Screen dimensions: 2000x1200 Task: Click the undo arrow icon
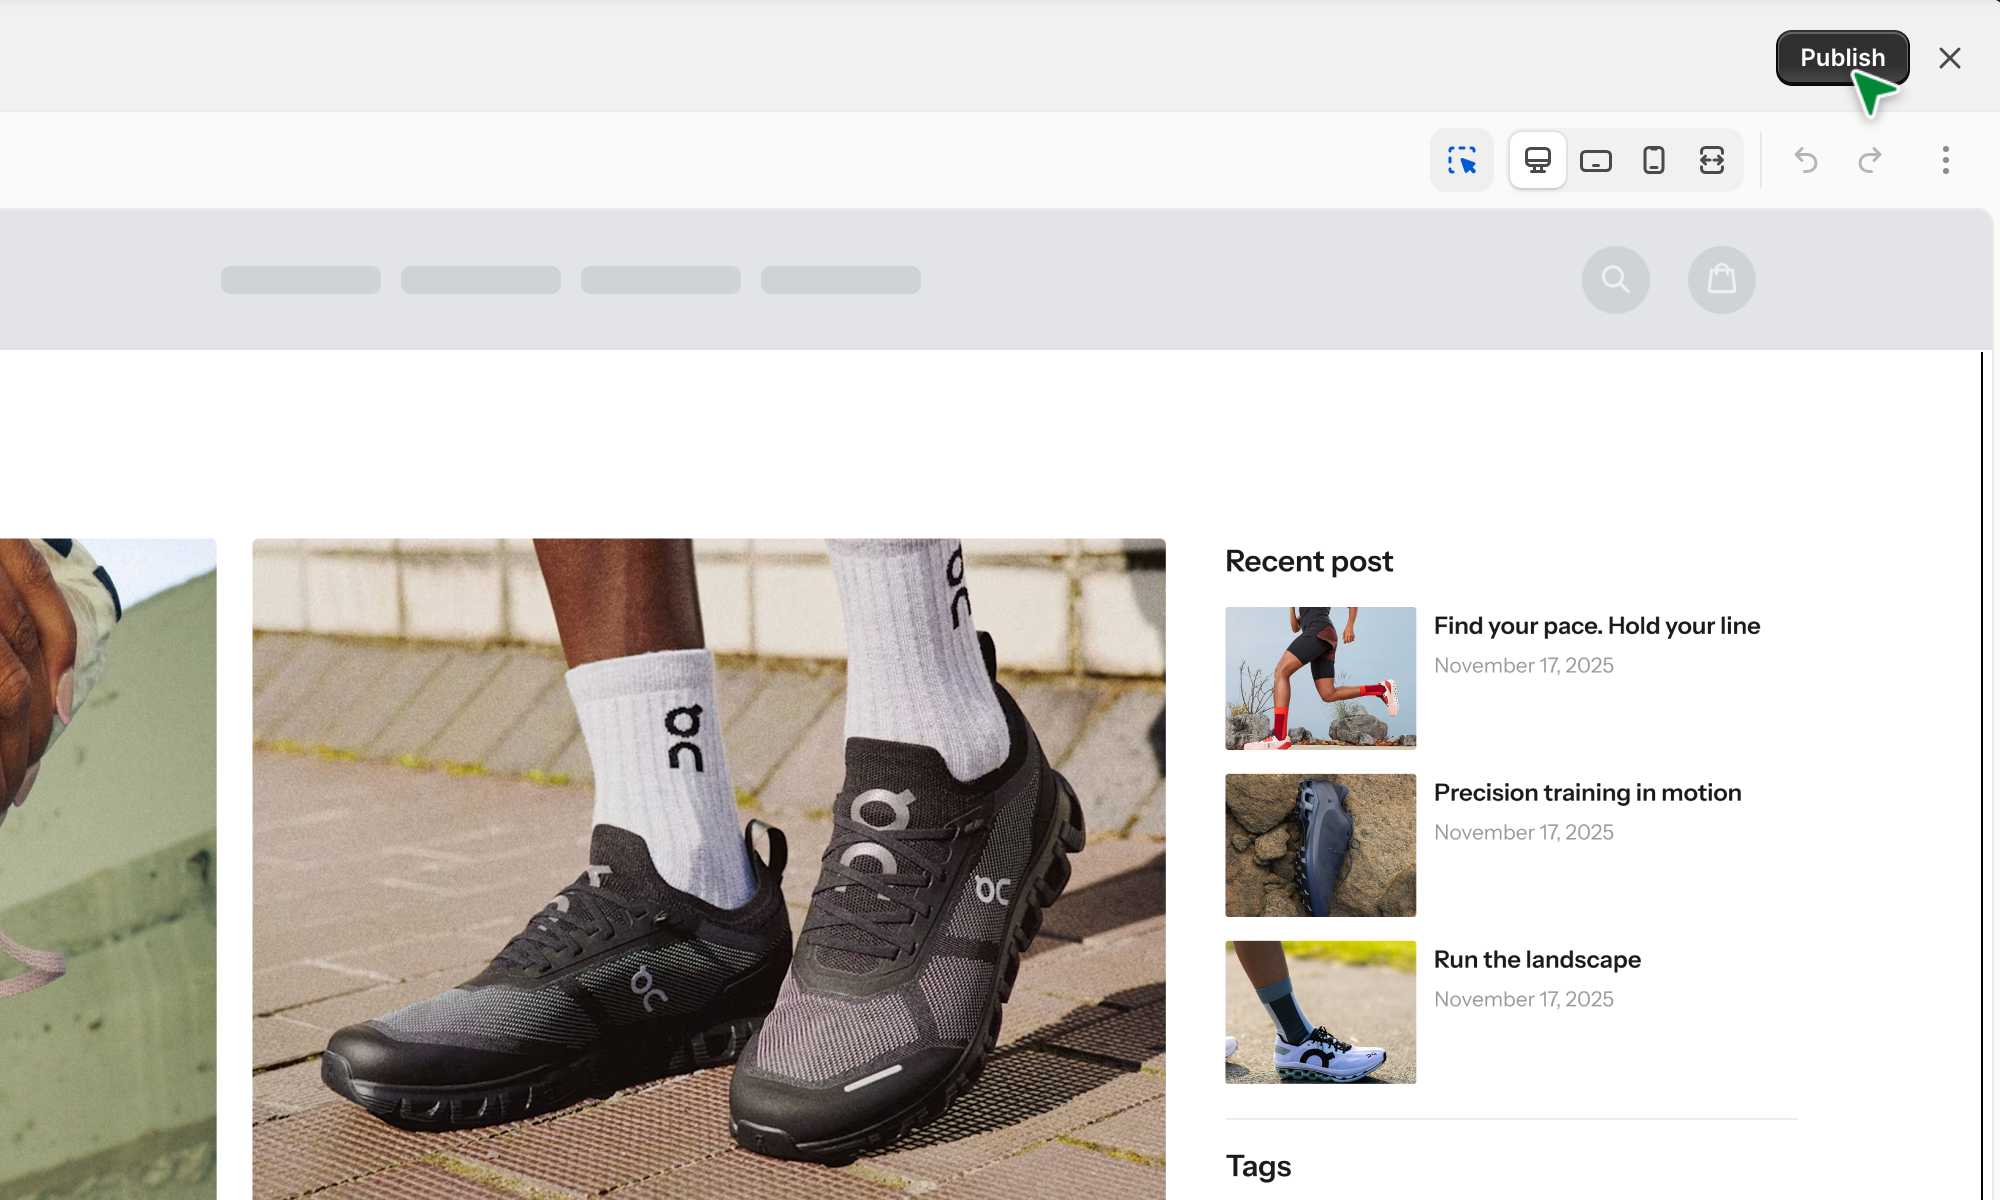pyautogui.click(x=1805, y=160)
